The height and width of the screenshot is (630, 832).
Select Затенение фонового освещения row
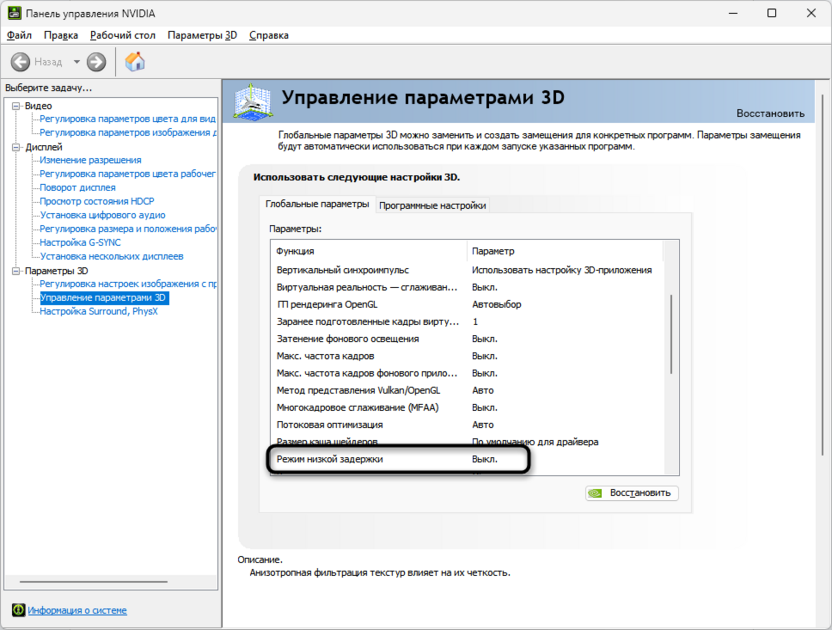coord(467,339)
